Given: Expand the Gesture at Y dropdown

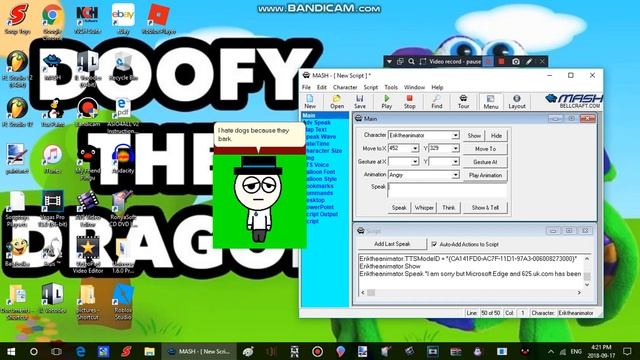Looking at the screenshot, I should pyautogui.click(x=455, y=162).
